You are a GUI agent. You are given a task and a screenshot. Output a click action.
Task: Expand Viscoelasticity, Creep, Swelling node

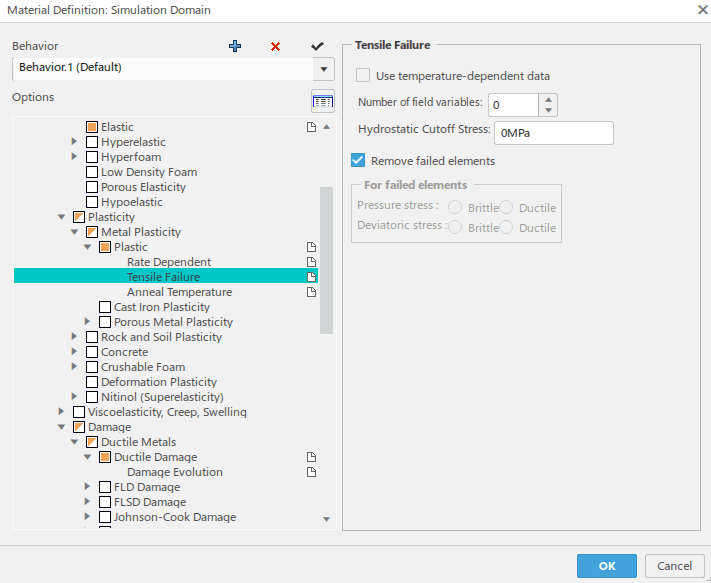(61, 411)
